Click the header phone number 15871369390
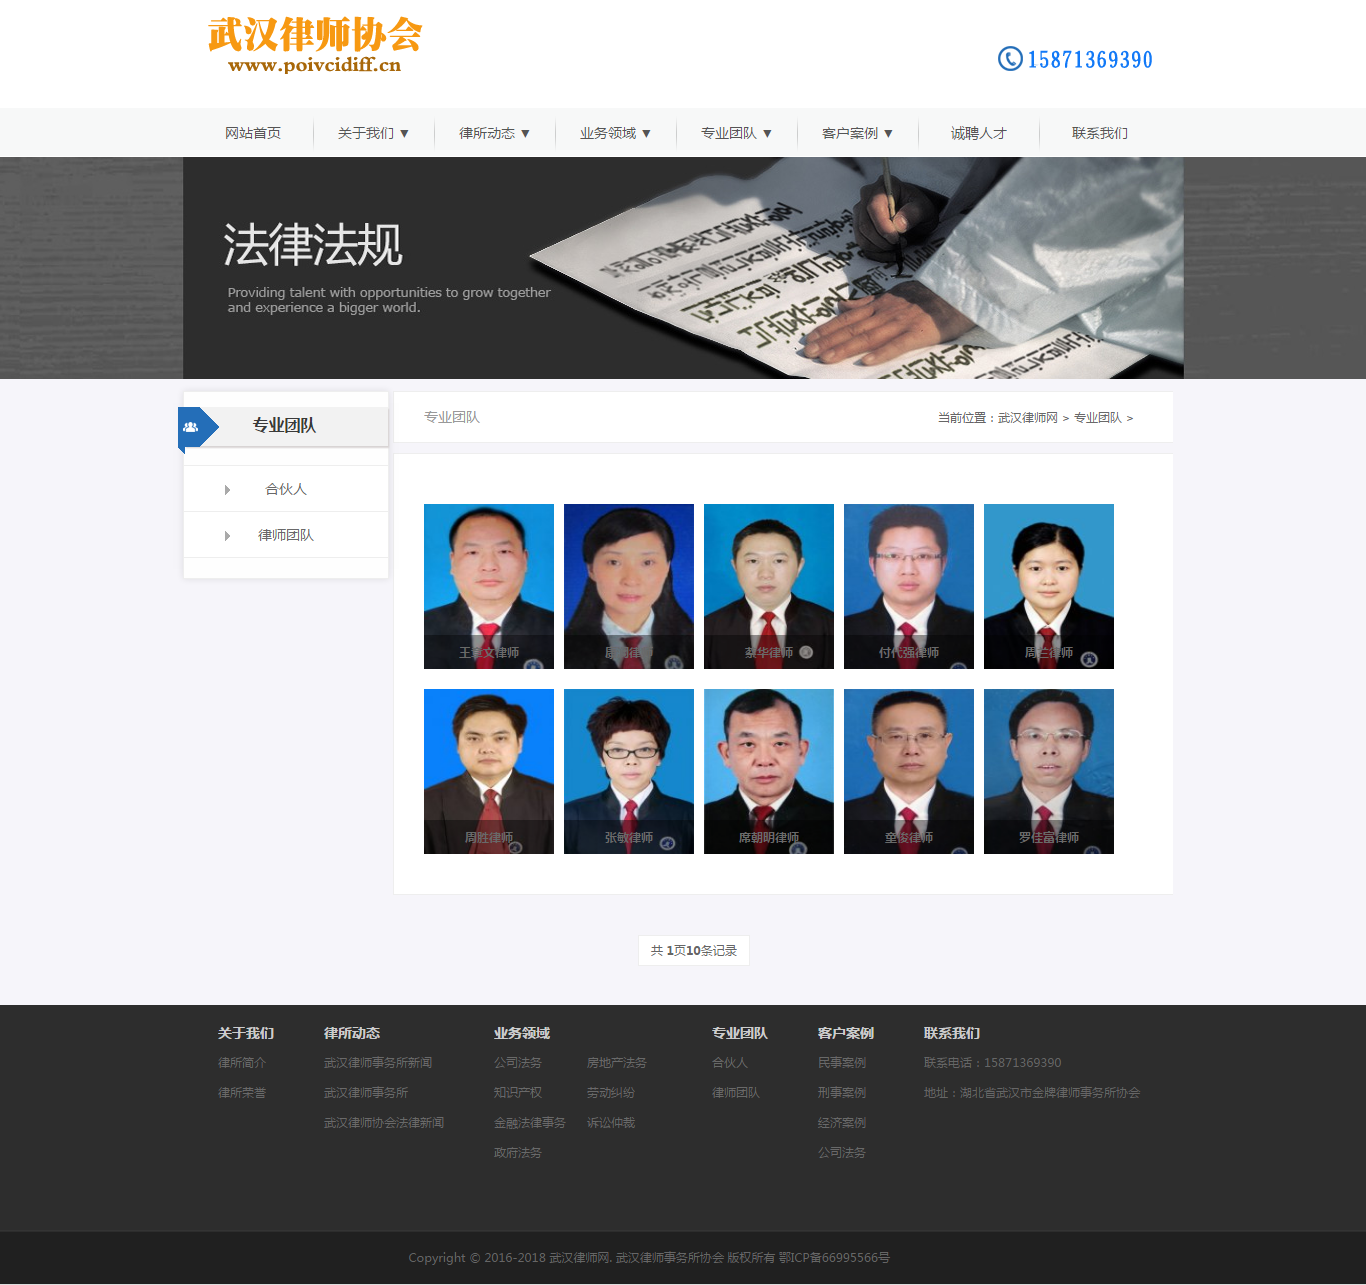This screenshot has height=1285, width=1366. pyautogui.click(x=1090, y=60)
